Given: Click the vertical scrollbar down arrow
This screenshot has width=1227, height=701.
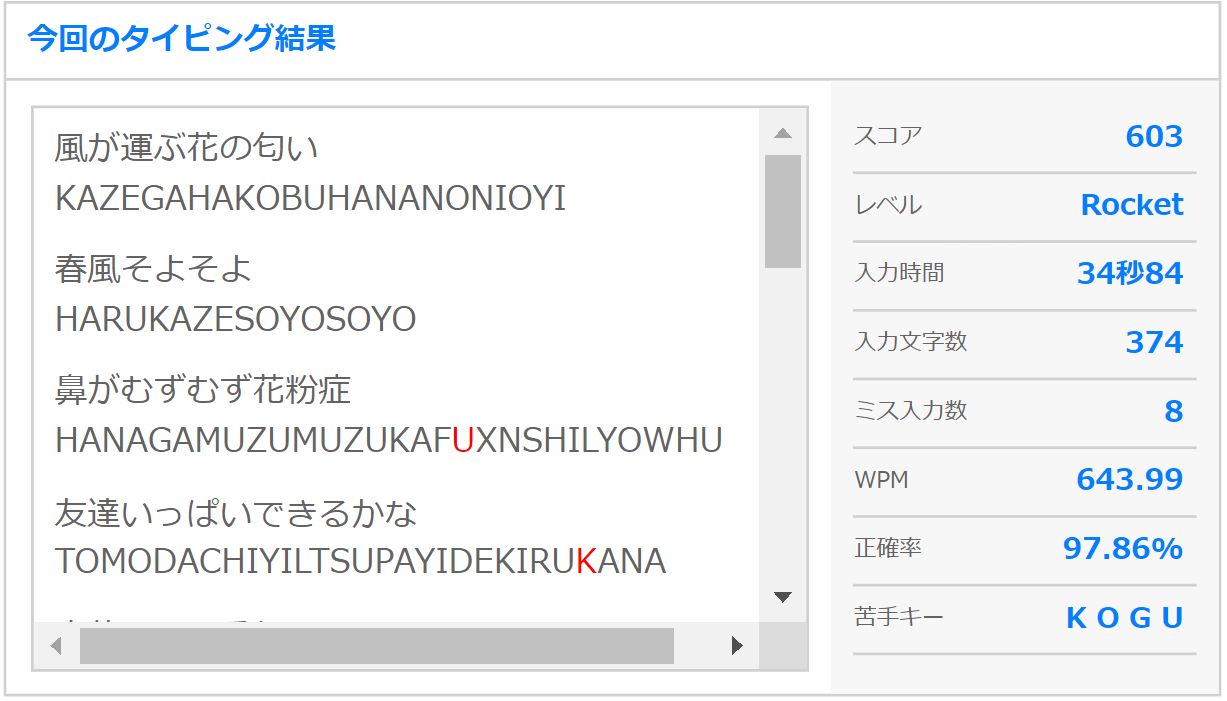Looking at the screenshot, I should 783,597.
